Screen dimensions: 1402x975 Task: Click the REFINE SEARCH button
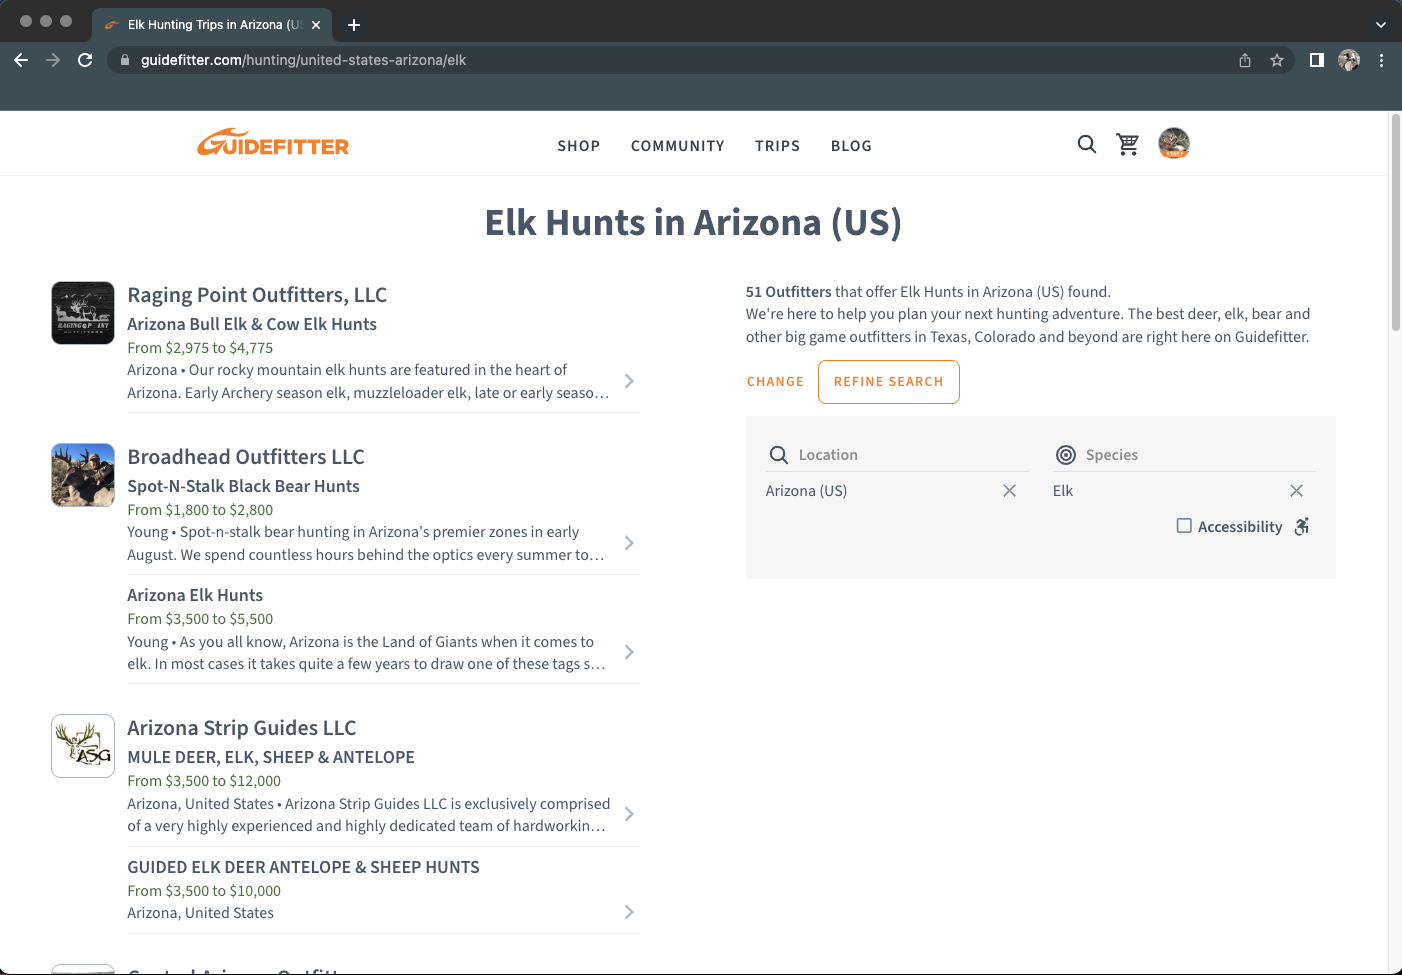pyautogui.click(x=888, y=381)
